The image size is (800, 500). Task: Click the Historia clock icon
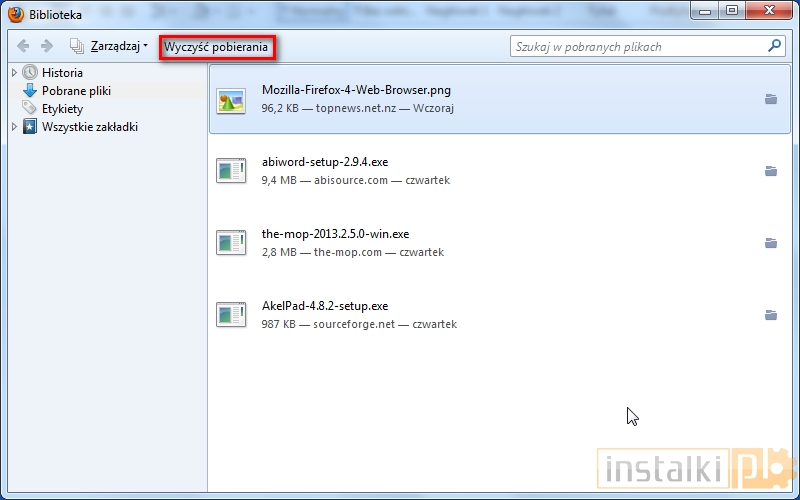30,72
